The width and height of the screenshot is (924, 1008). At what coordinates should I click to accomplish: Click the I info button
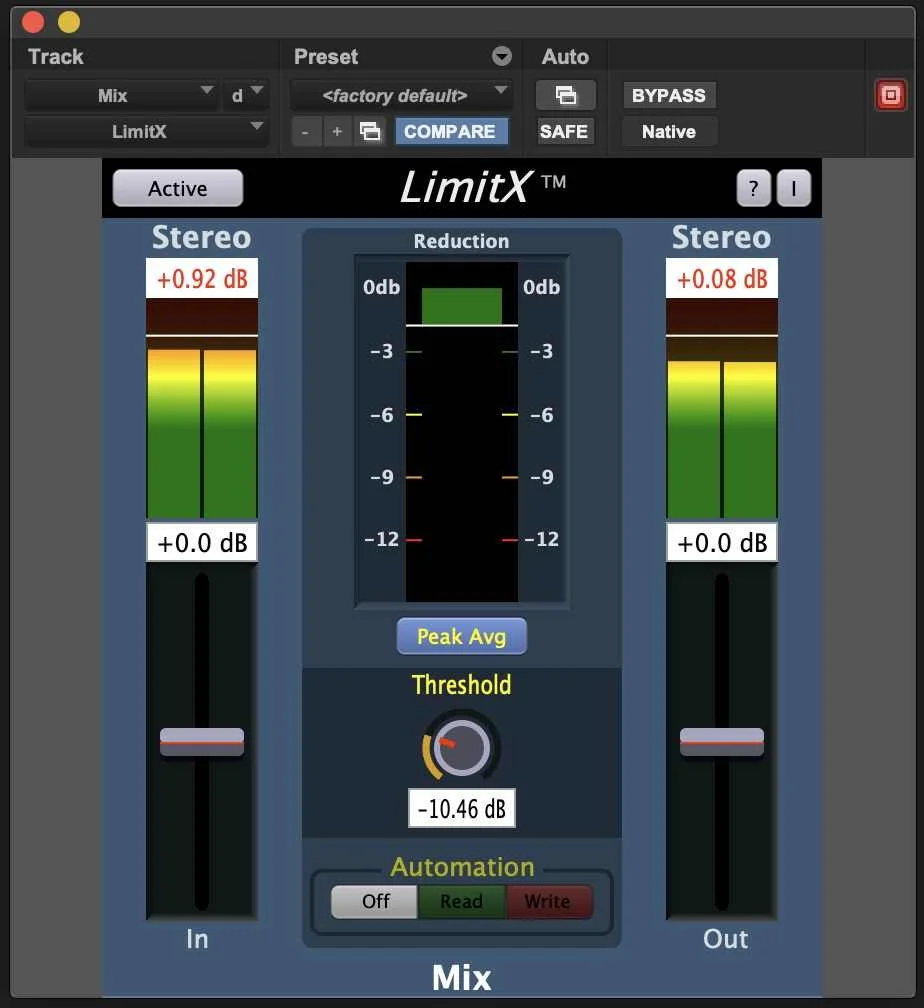point(793,189)
